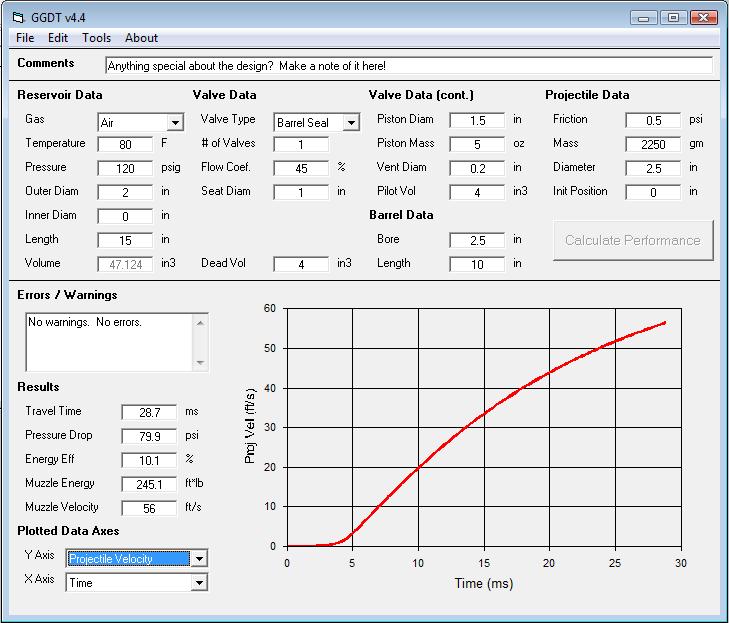Click the Flow Coef. input field
The width and height of the screenshot is (729, 623).
[301, 168]
